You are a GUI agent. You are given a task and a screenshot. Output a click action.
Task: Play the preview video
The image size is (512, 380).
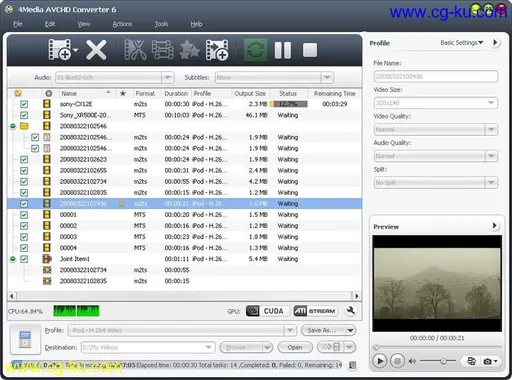380,361
